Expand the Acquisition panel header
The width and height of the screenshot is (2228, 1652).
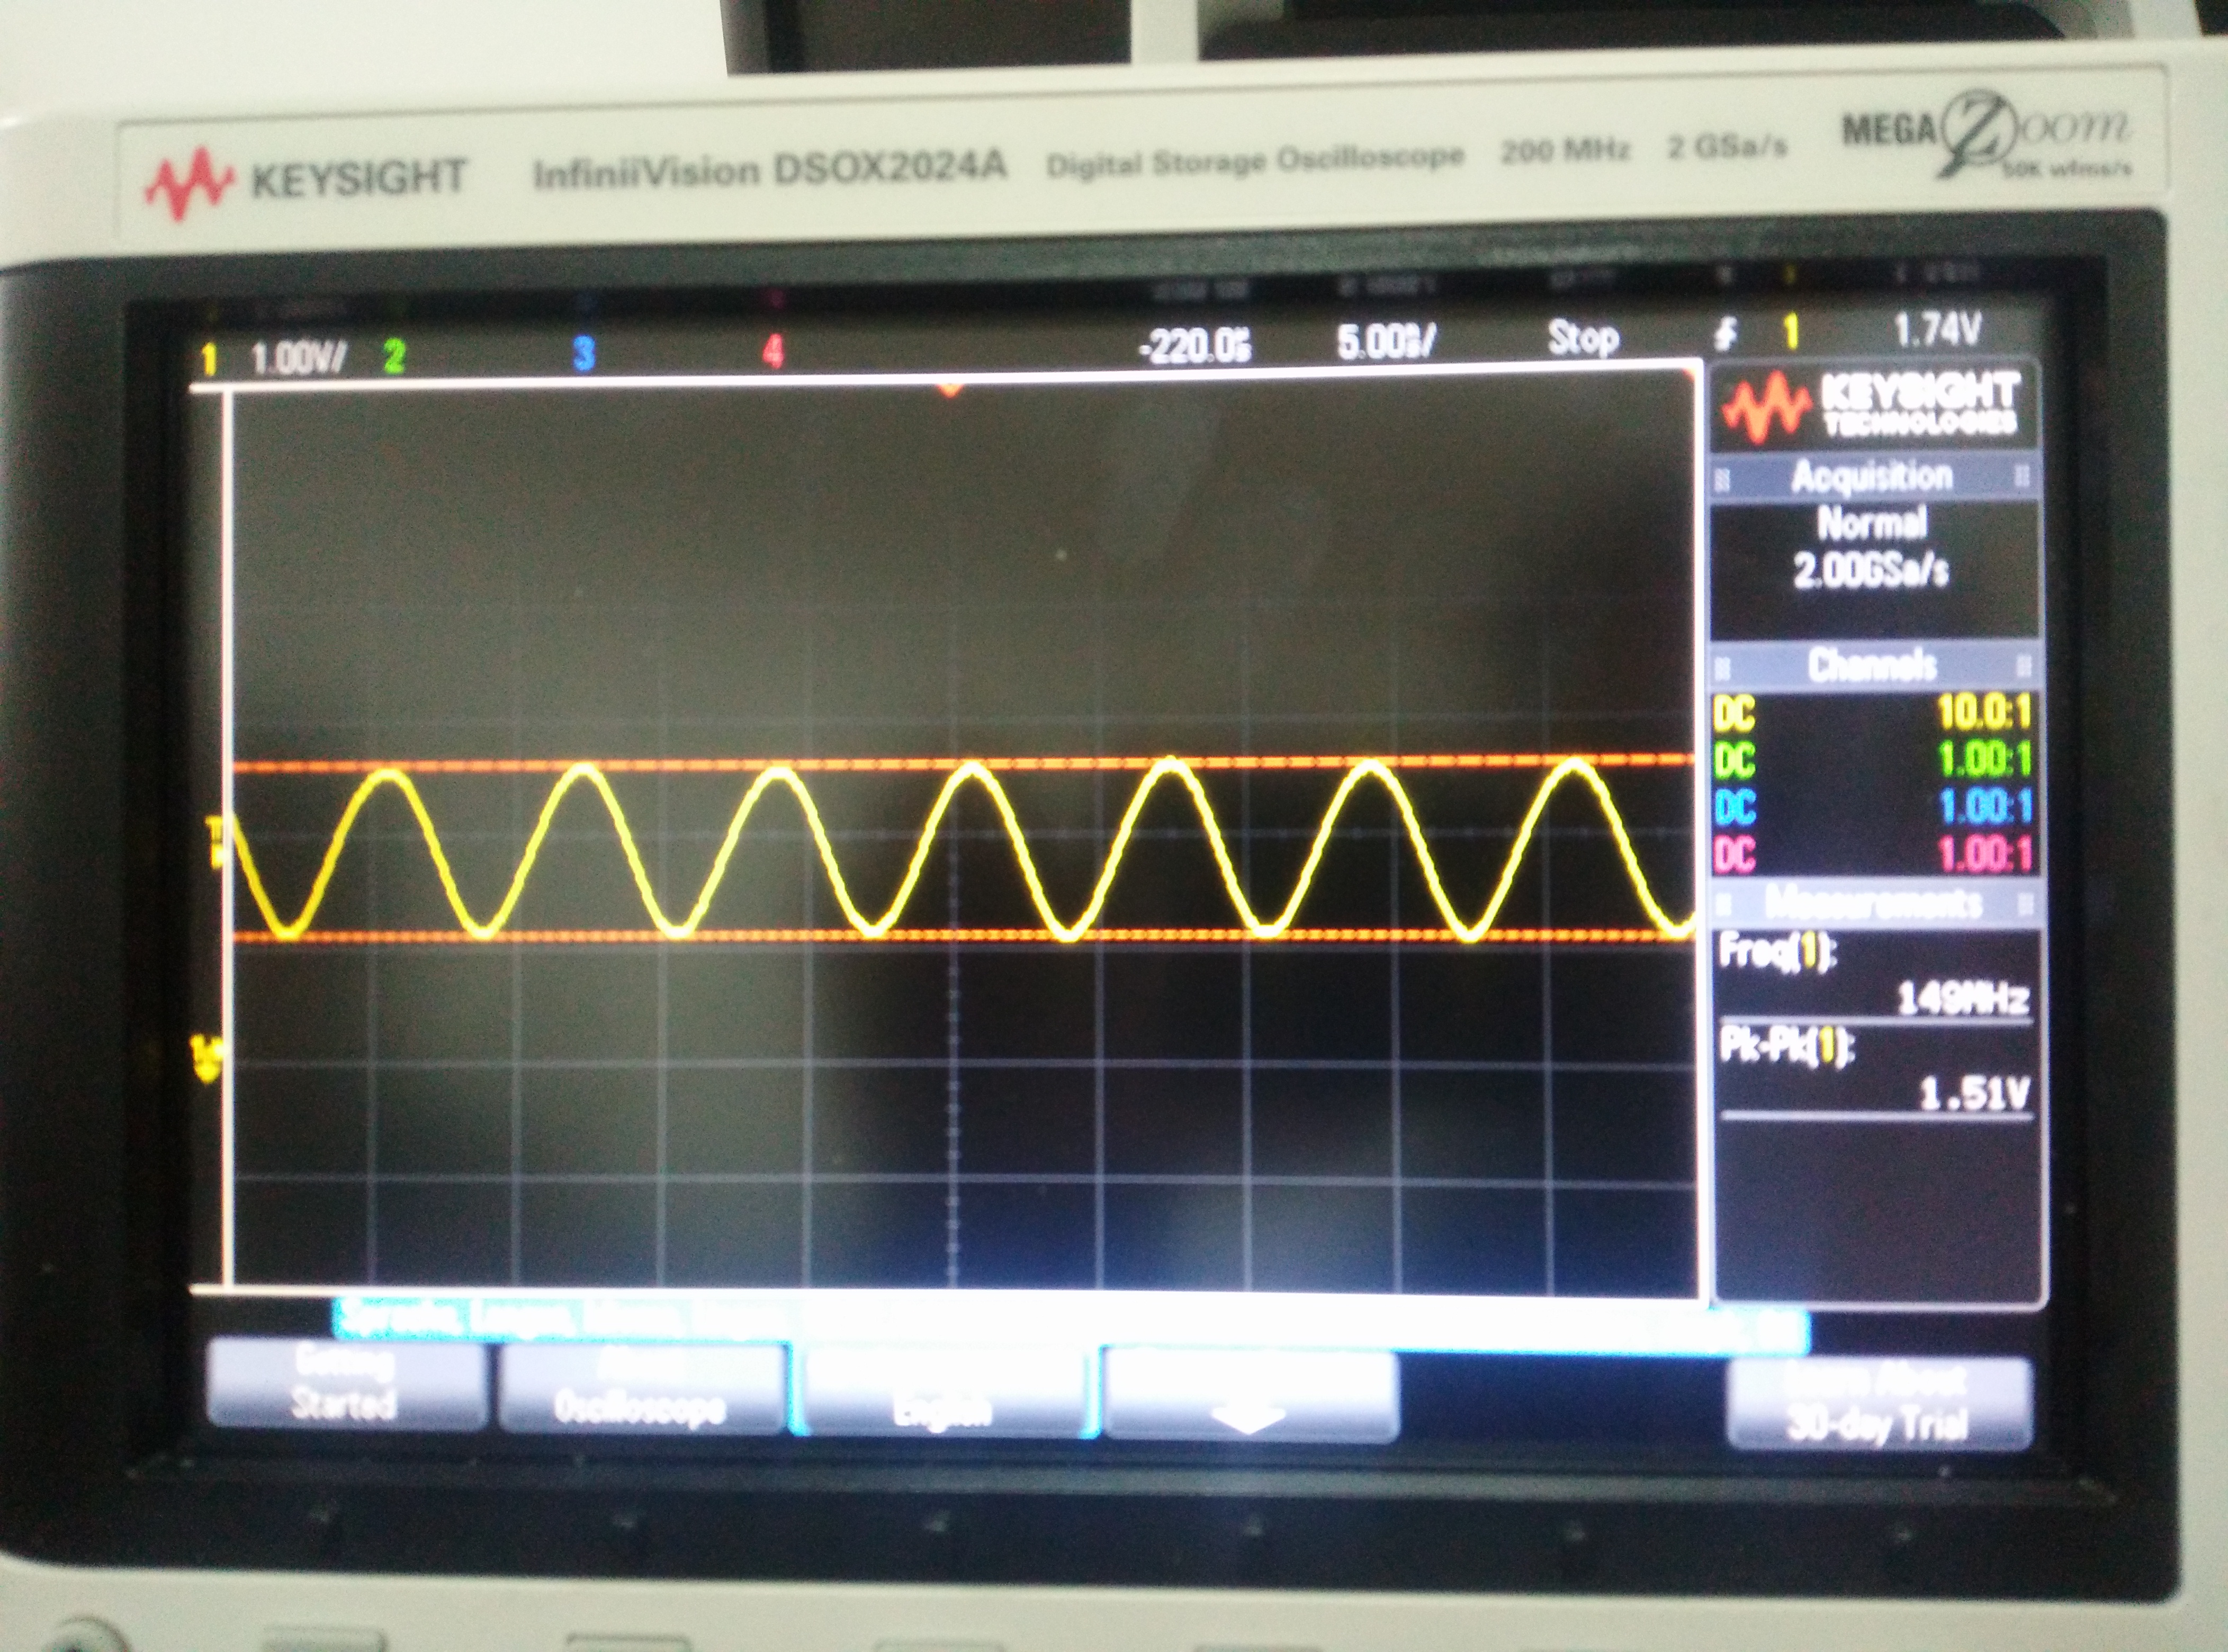(1872, 477)
